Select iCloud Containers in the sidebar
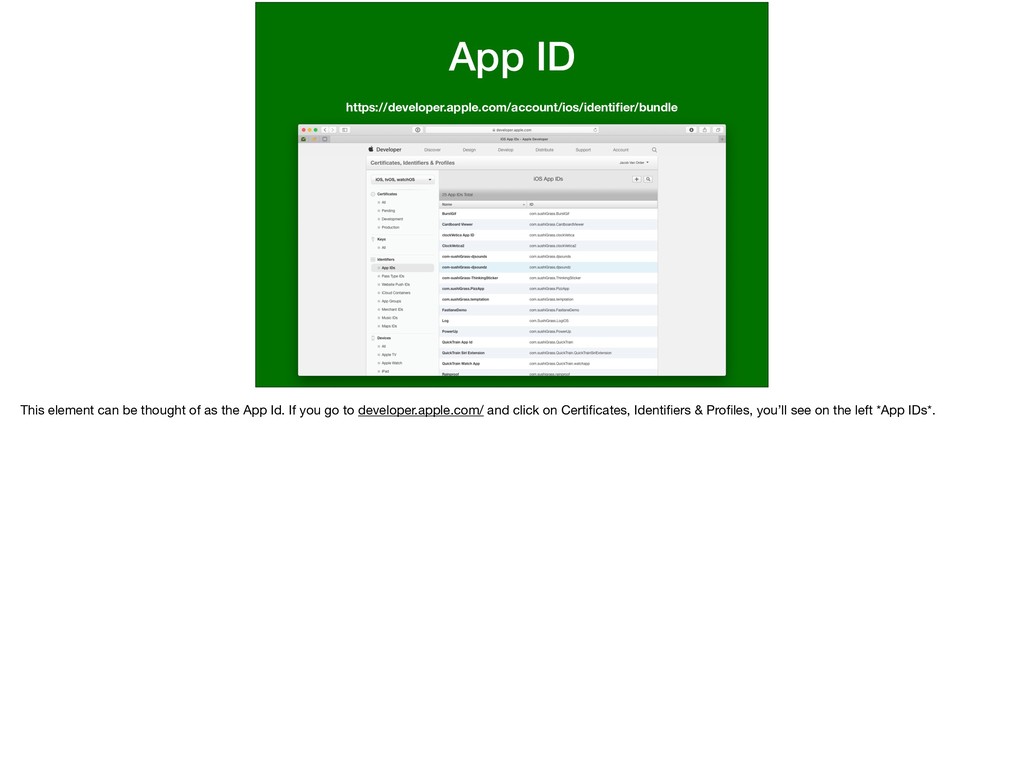1024x764 pixels. click(396, 293)
